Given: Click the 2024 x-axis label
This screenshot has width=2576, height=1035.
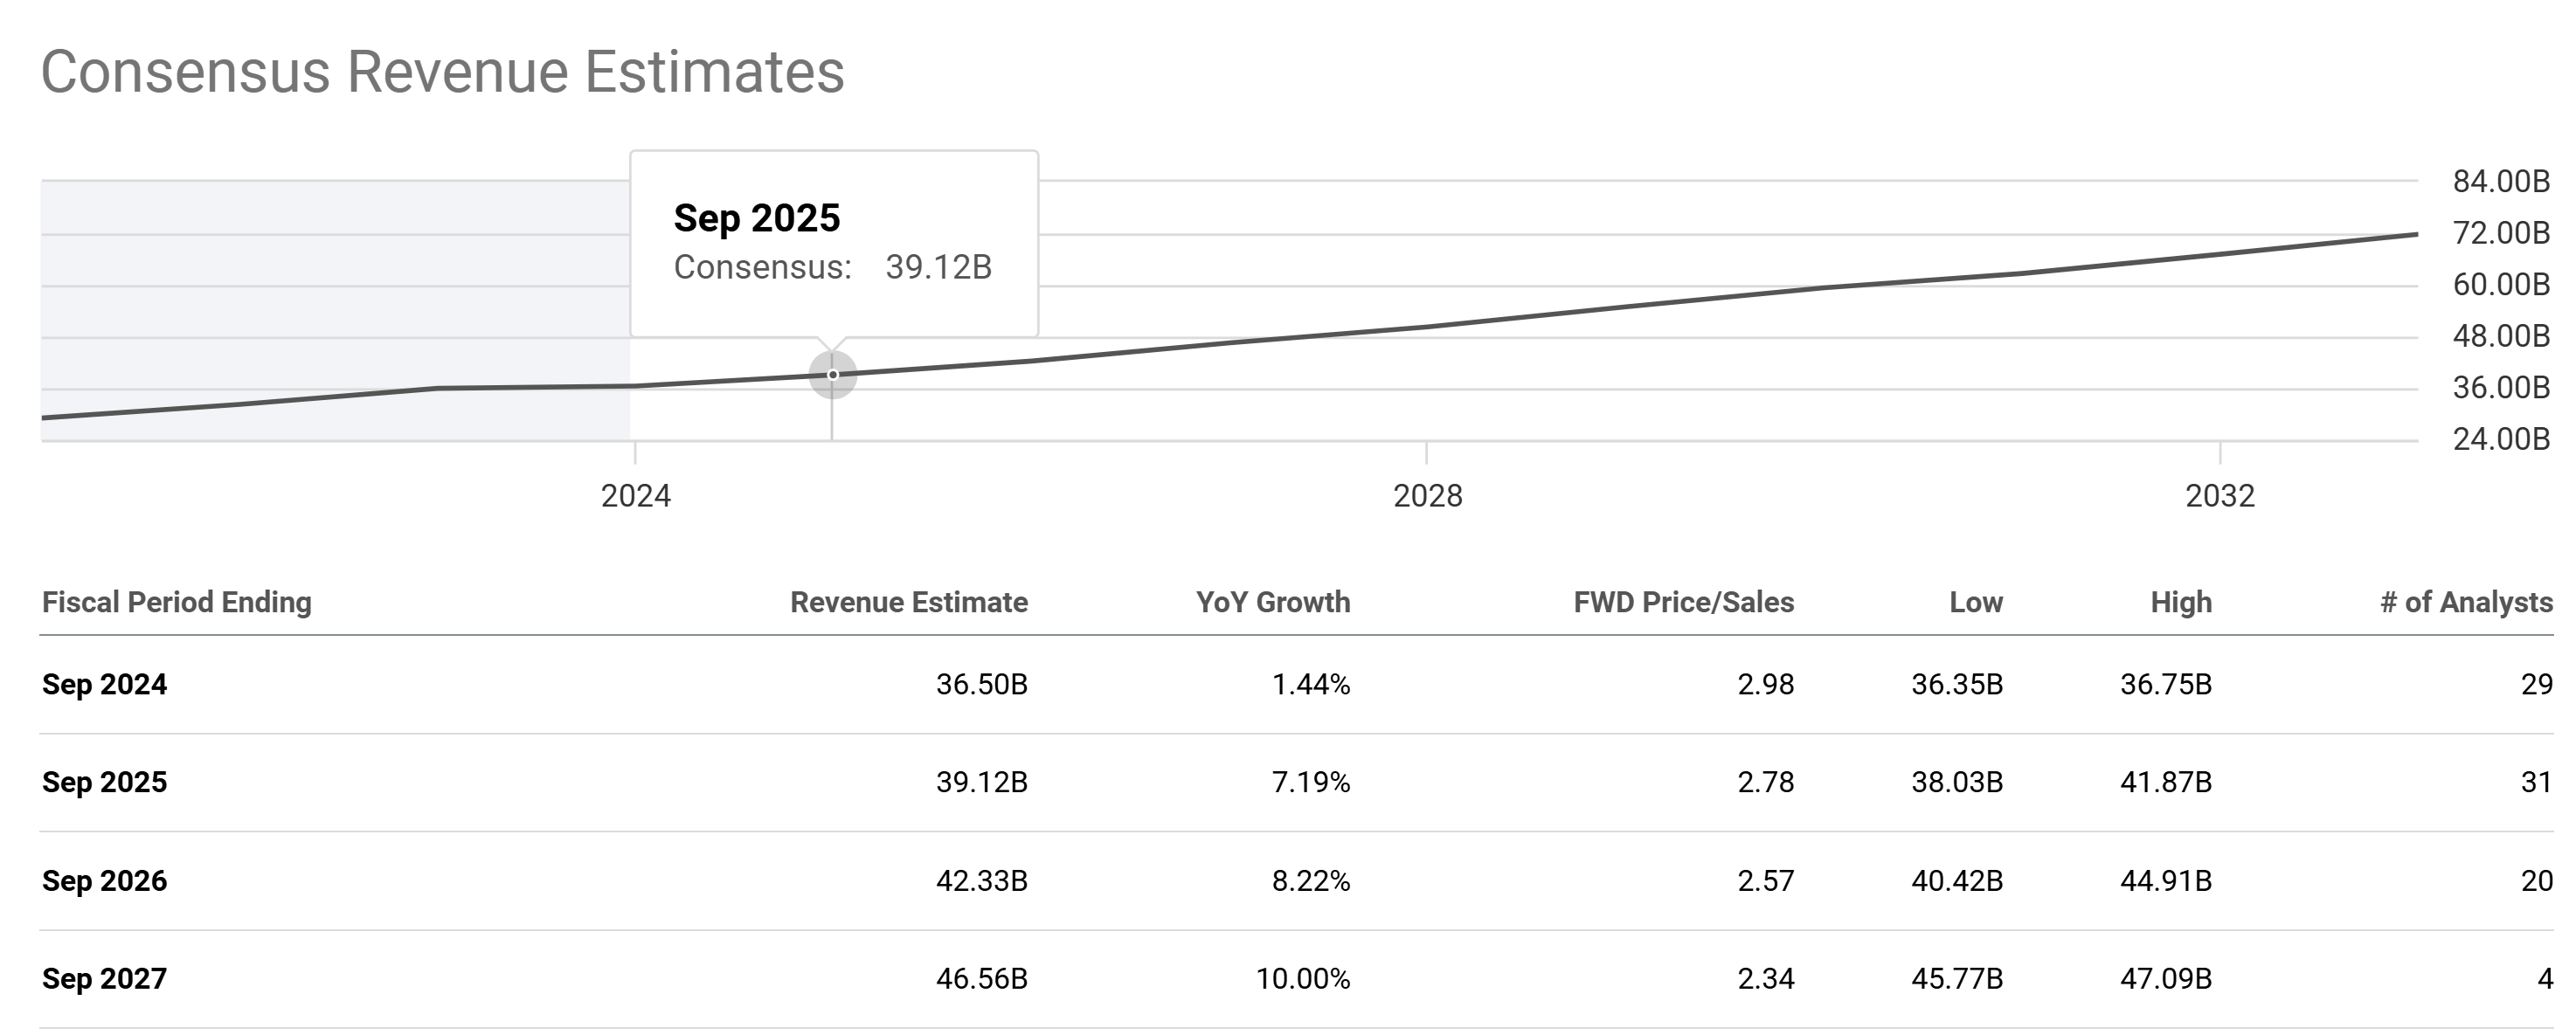Looking at the screenshot, I should pyautogui.click(x=636, y=496).
